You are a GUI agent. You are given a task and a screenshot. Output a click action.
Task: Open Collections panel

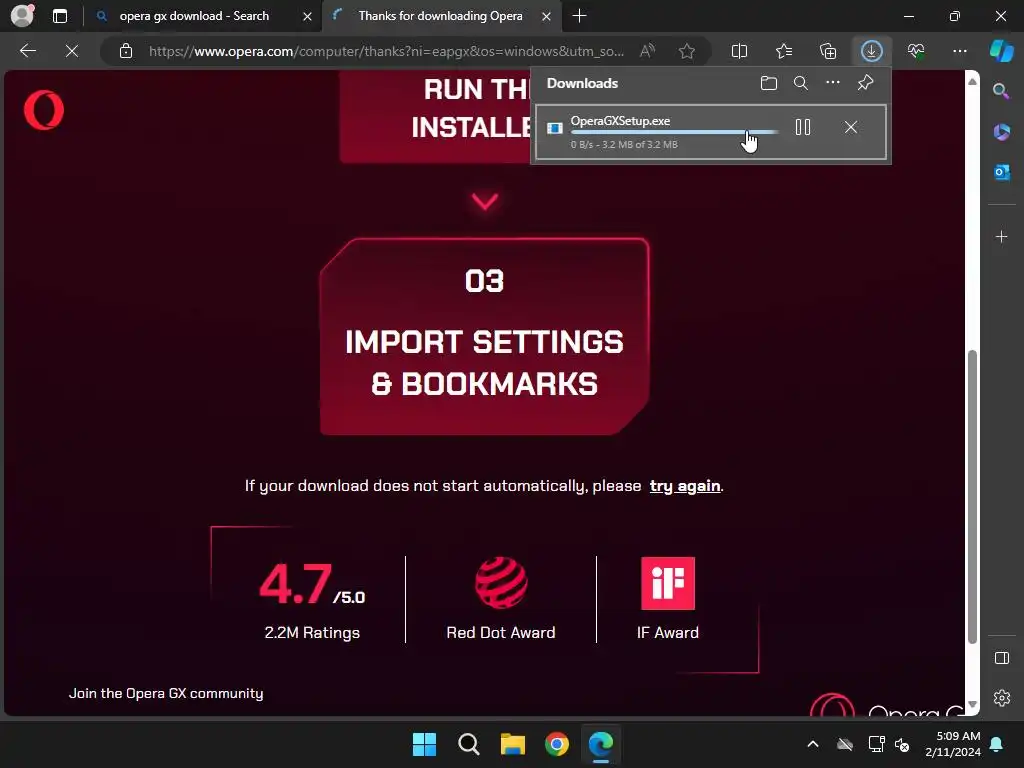(x=827, y=51)
